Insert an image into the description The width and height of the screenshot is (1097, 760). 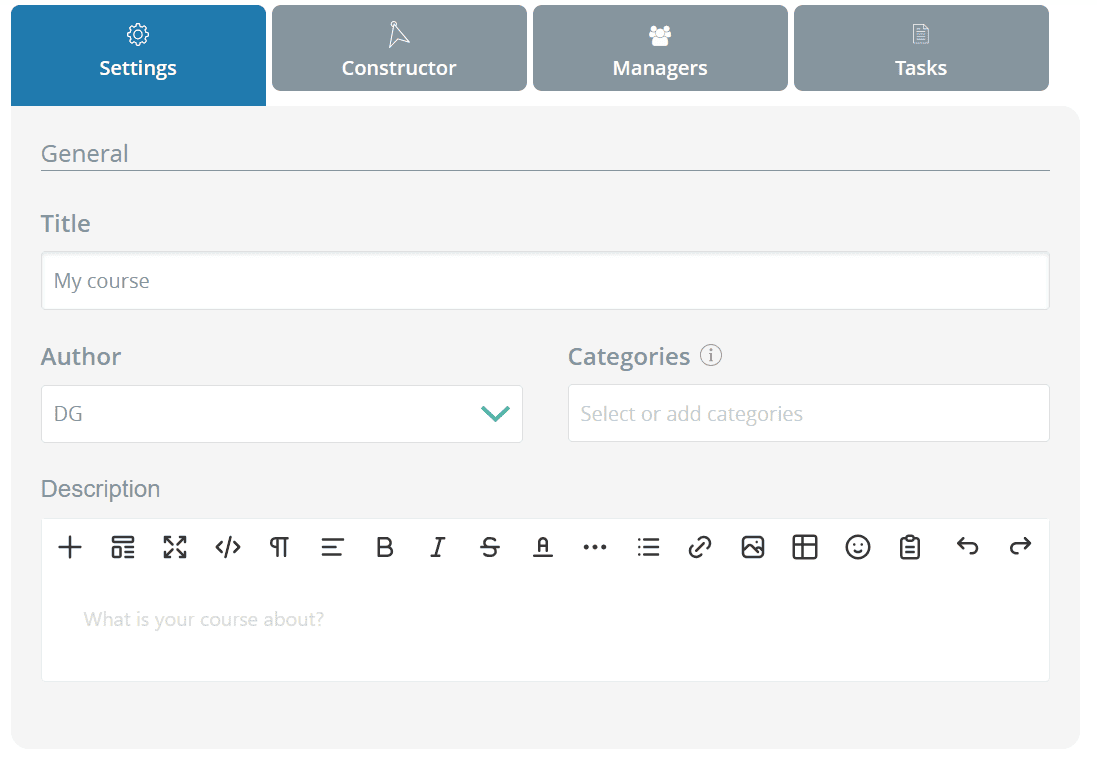[x=753, y=547]
